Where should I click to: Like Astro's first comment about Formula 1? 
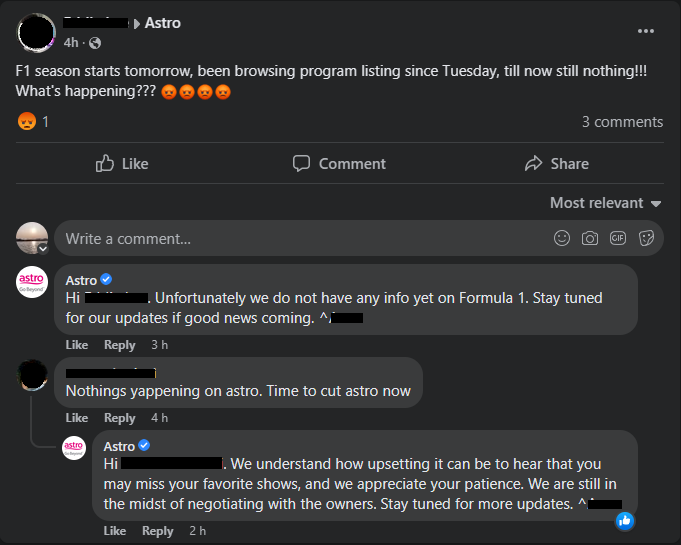pyautogui.click(x=77, y=345)
